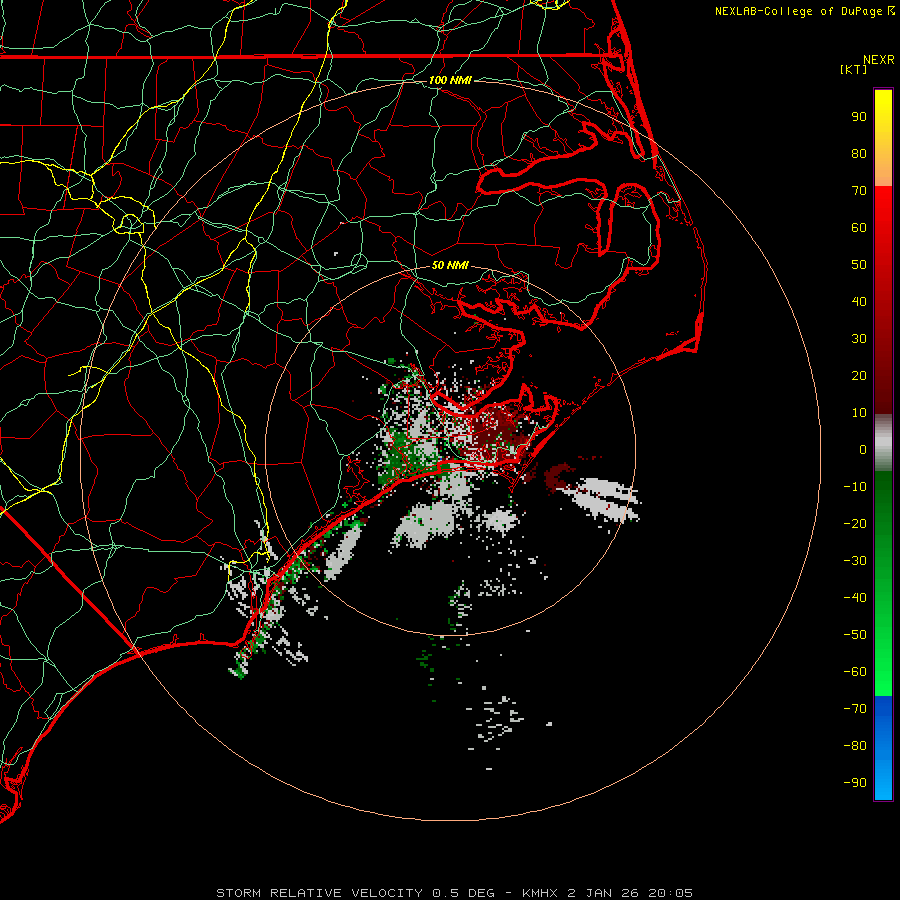This screenshot has width=900, height=900.
Task: Click the 0 value on the velocity scale
Action: [863, 449]
